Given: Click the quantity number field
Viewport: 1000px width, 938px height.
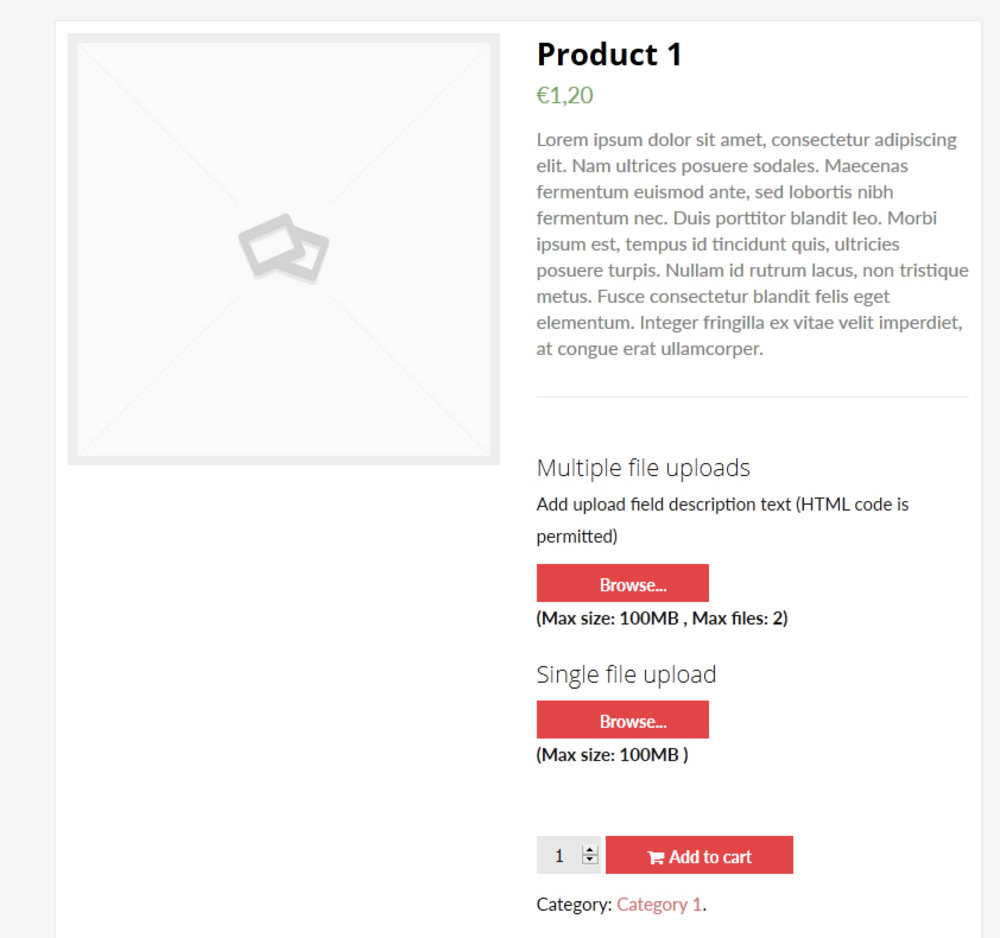Looking at the screenshot, I should [559, 856].
